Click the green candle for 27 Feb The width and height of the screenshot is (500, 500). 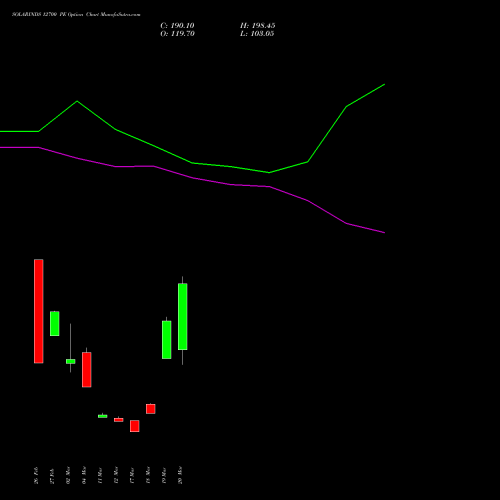tap(55, 323)
